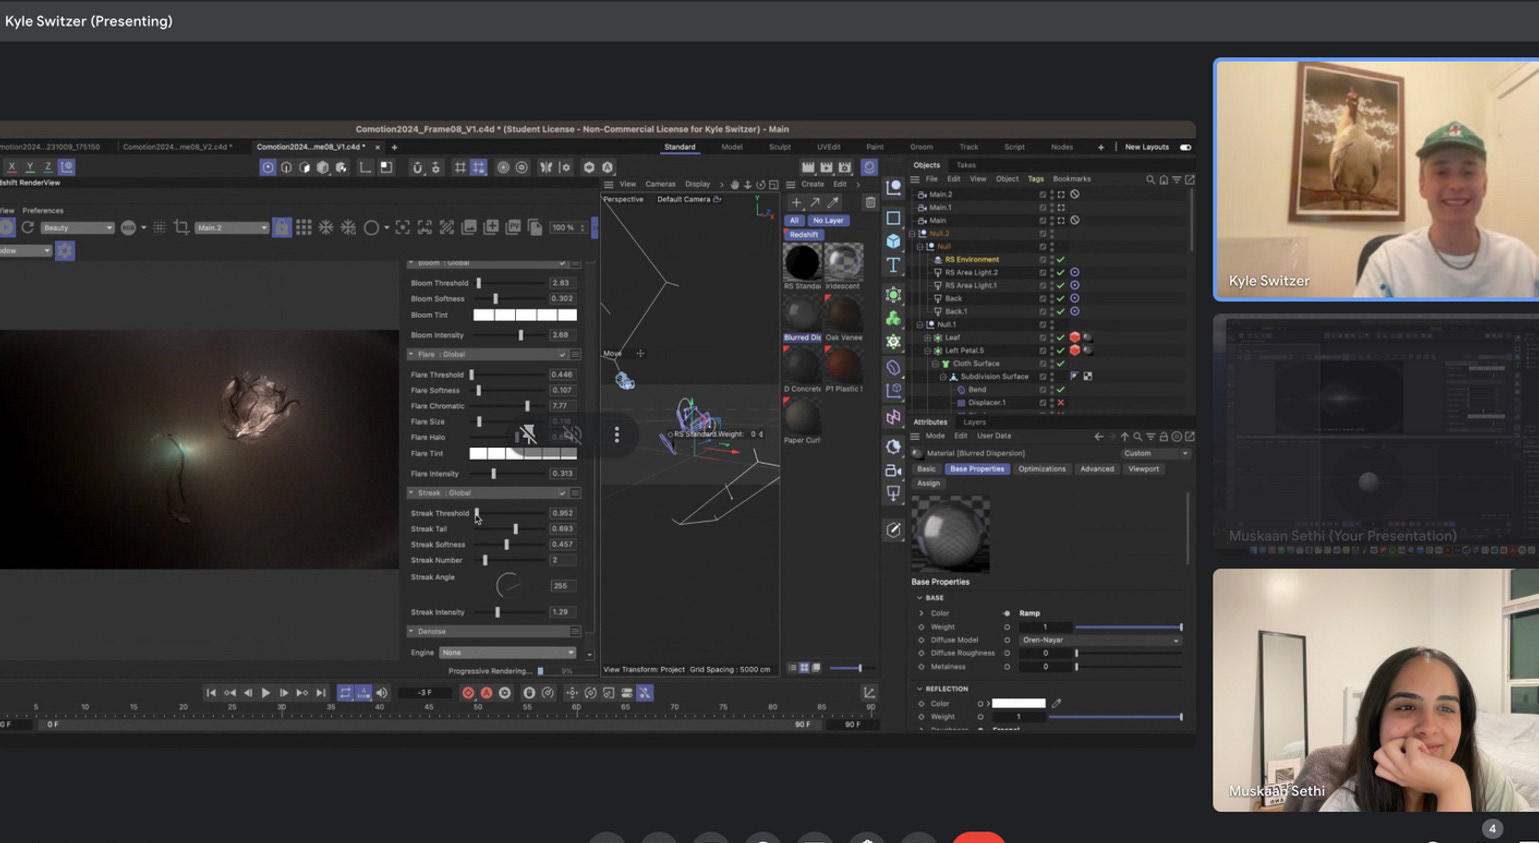Delete material using the trash icon

(870, 202)
